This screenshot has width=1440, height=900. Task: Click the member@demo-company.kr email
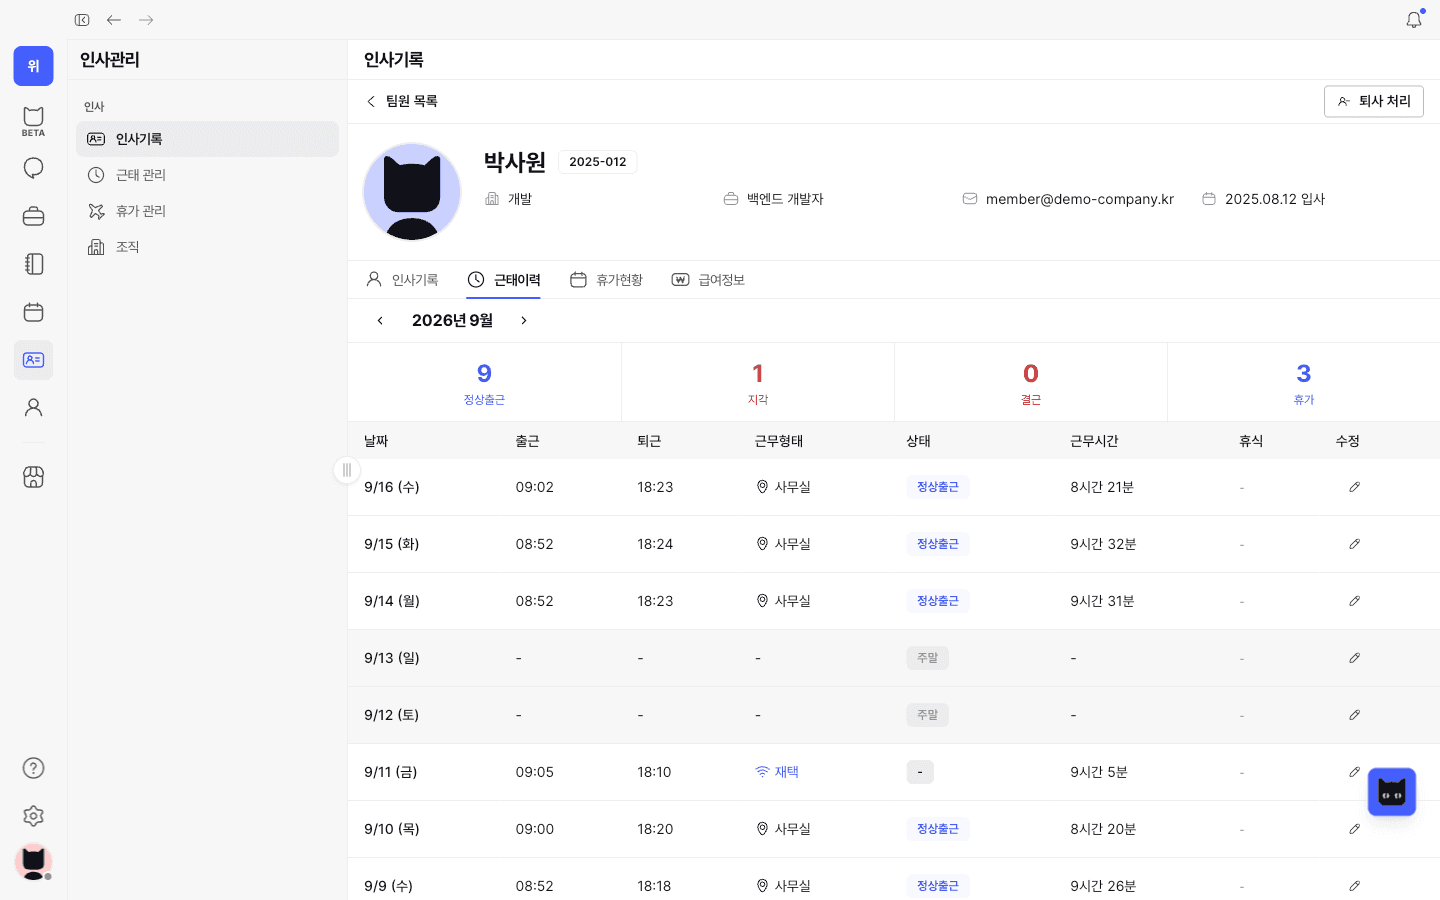[x=1079, y=199]
